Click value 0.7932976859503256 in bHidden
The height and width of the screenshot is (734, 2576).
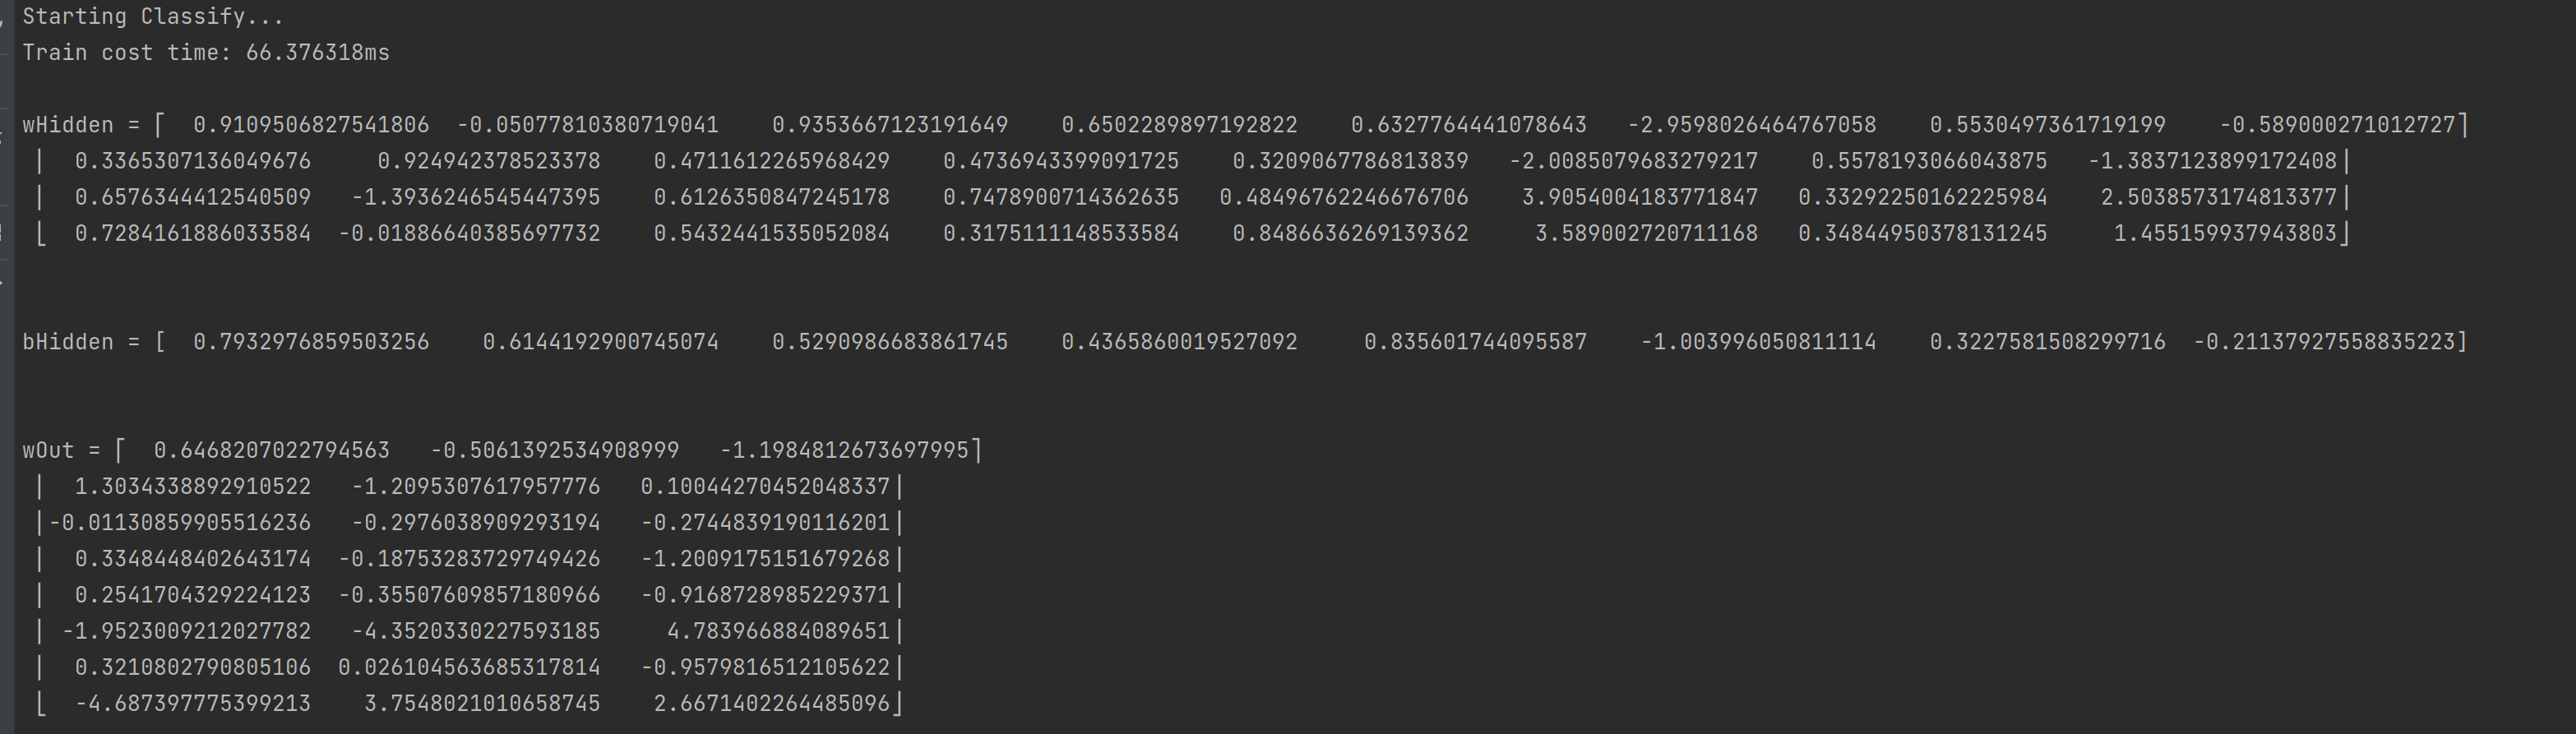click(311, 342)
